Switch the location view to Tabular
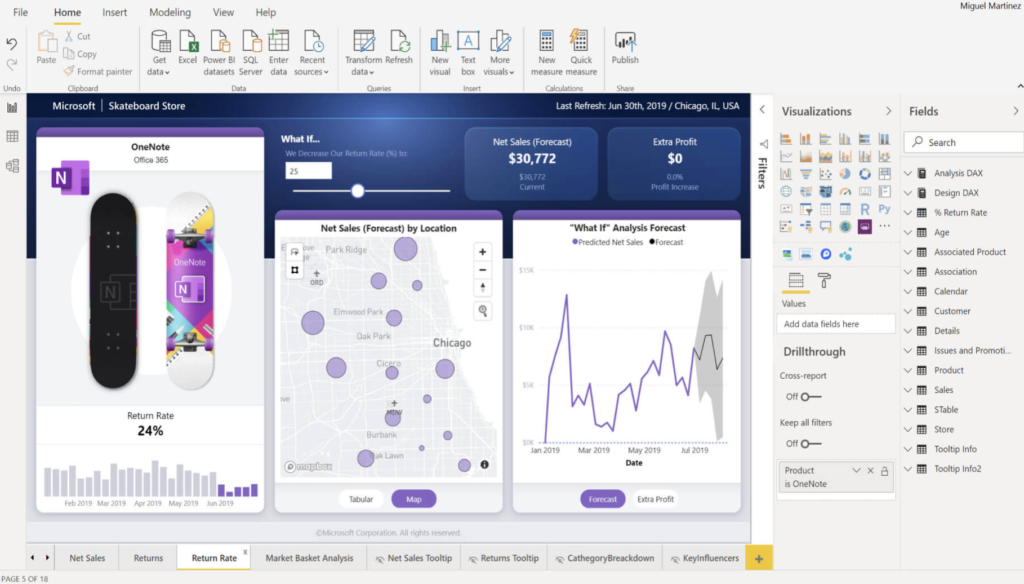Screen dimensions: 1024x584 coord(360,498)
